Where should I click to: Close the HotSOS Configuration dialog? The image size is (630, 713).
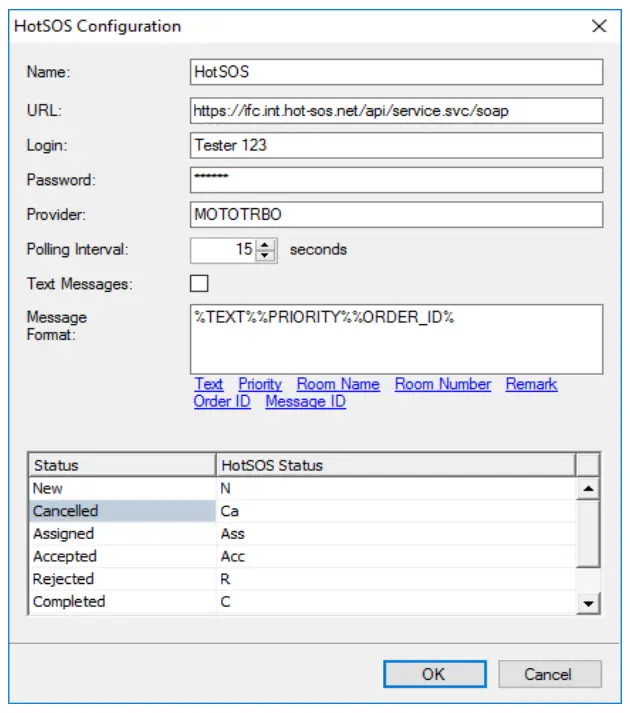tap(599, 26)
